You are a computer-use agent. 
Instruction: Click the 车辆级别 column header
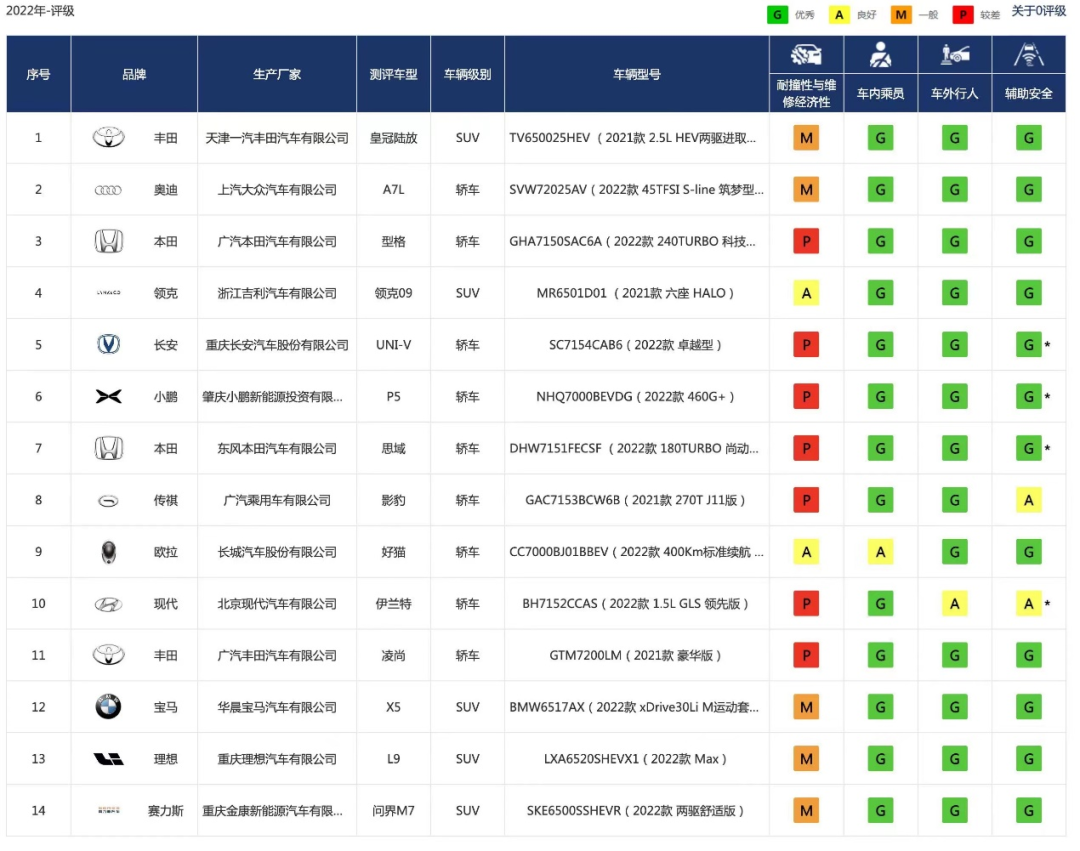467,74
